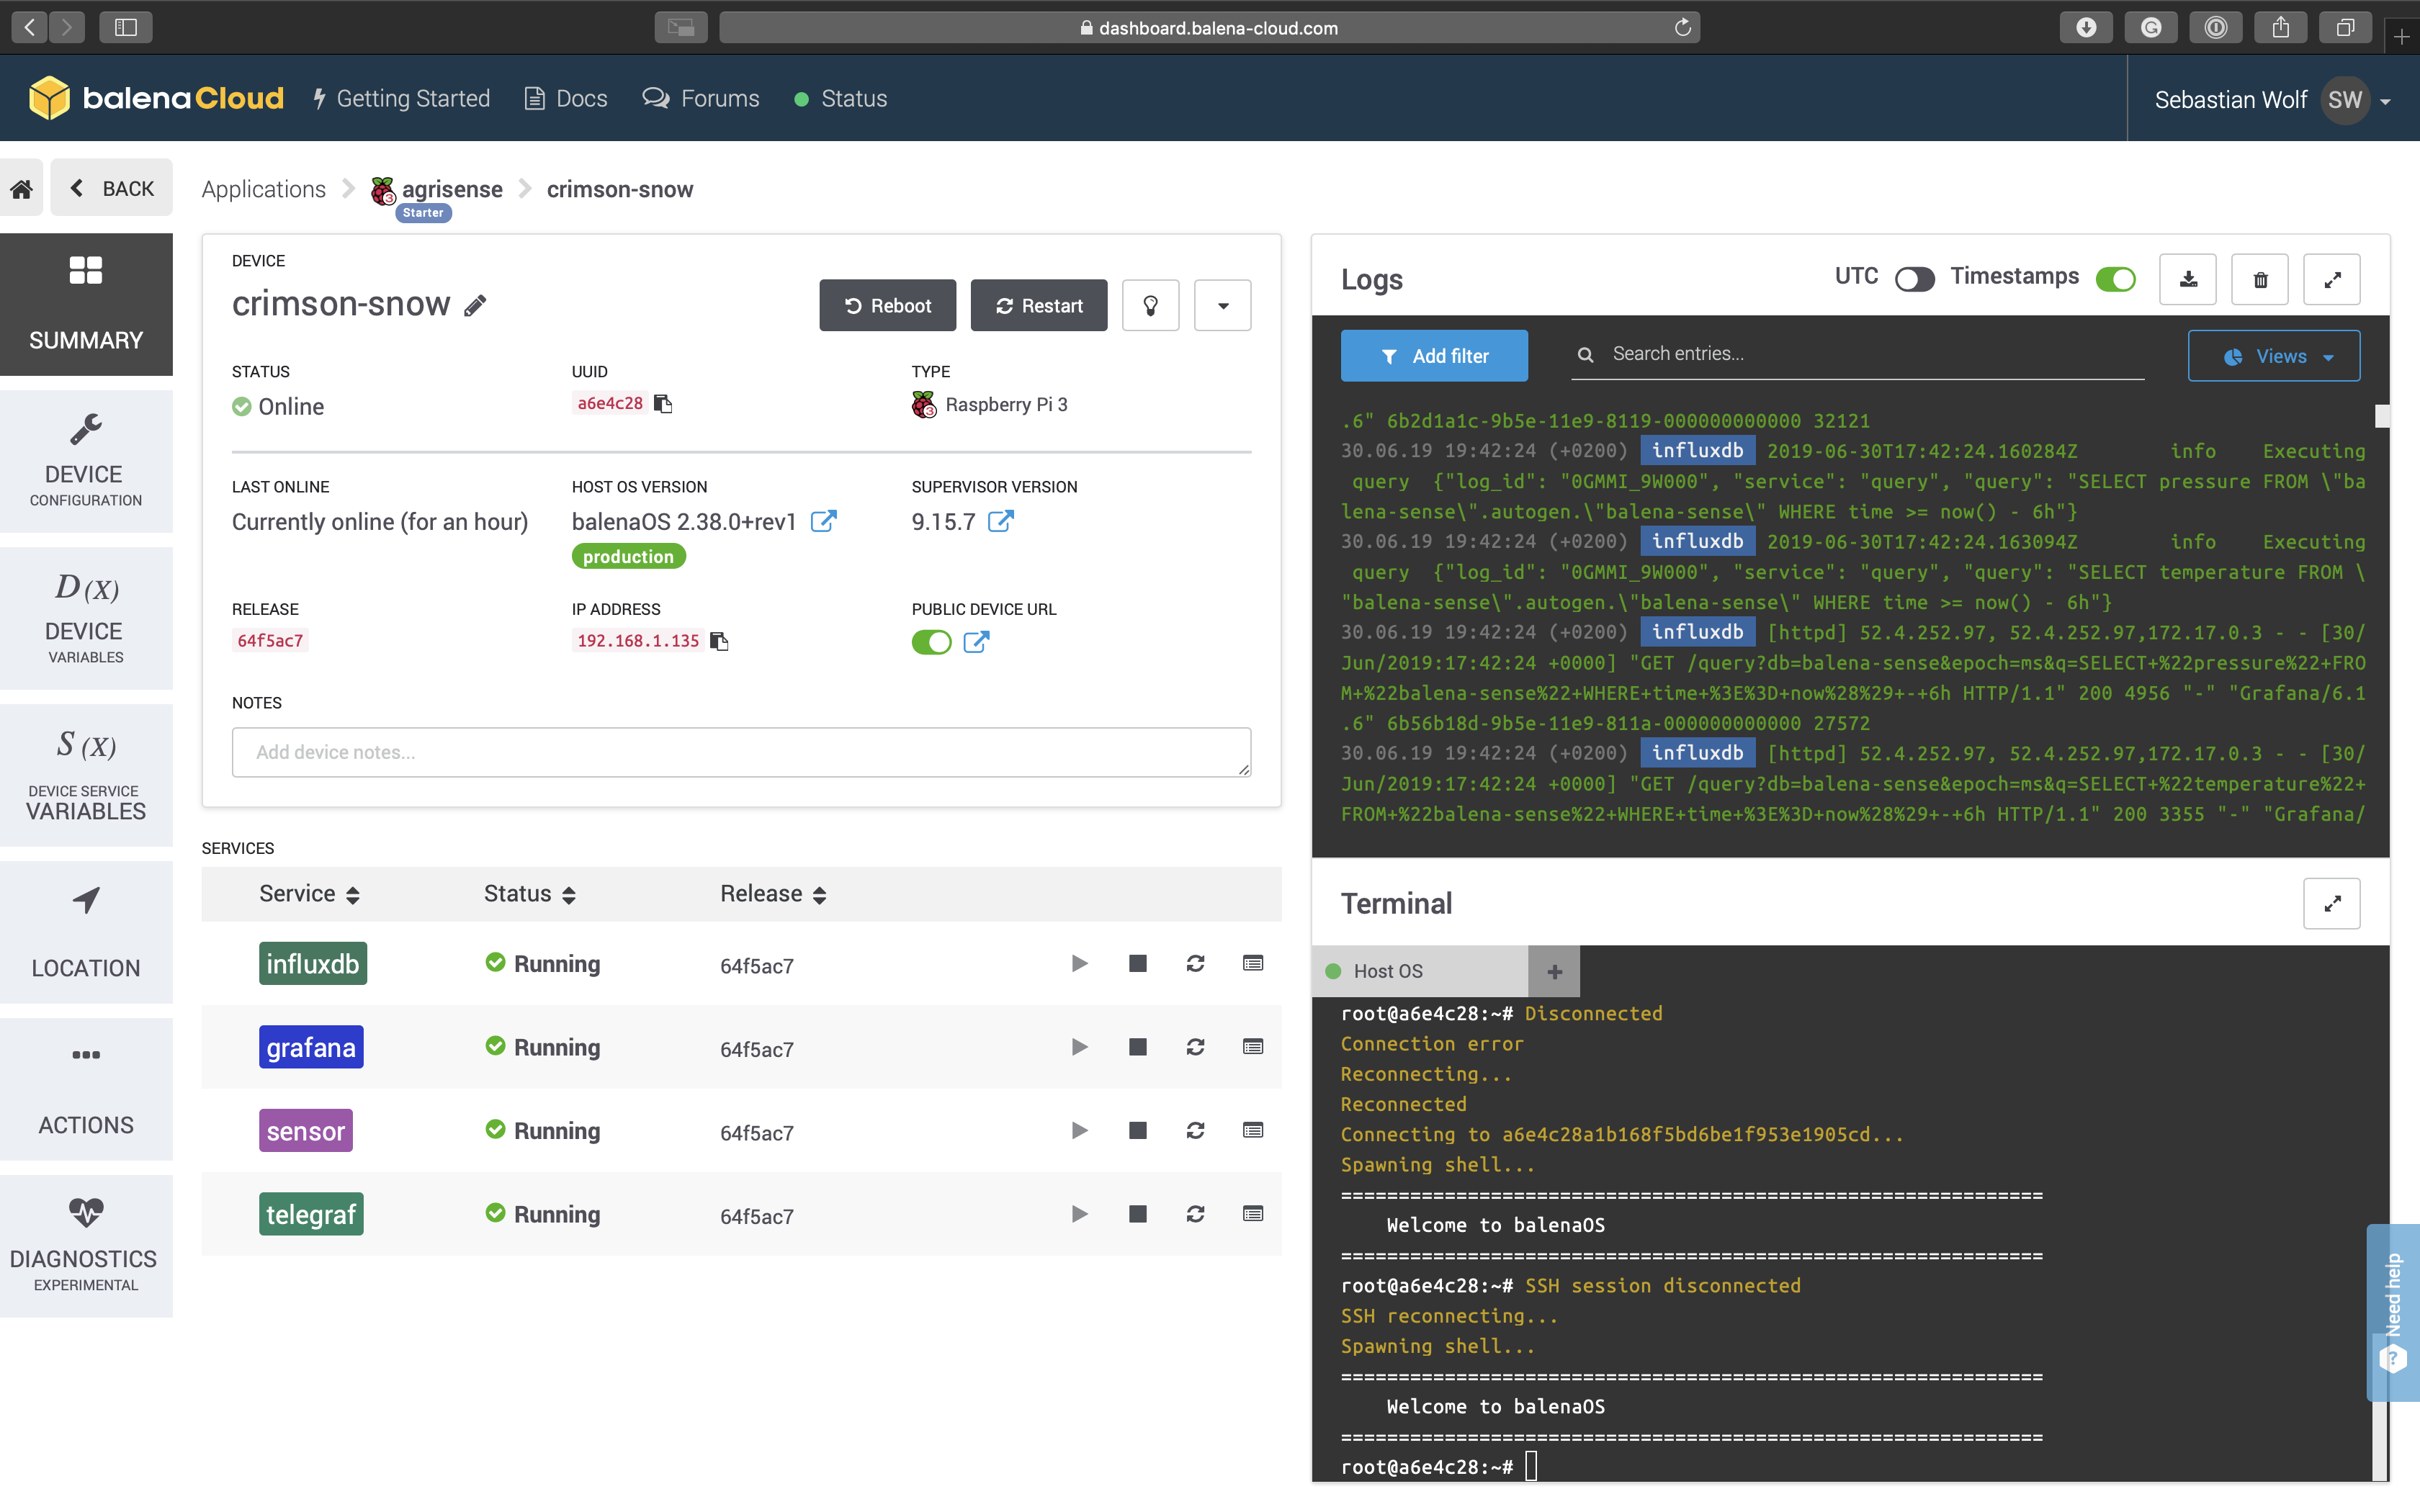
Task: Clear logs with the trash icon
Action: click(x=2260, y=279)
